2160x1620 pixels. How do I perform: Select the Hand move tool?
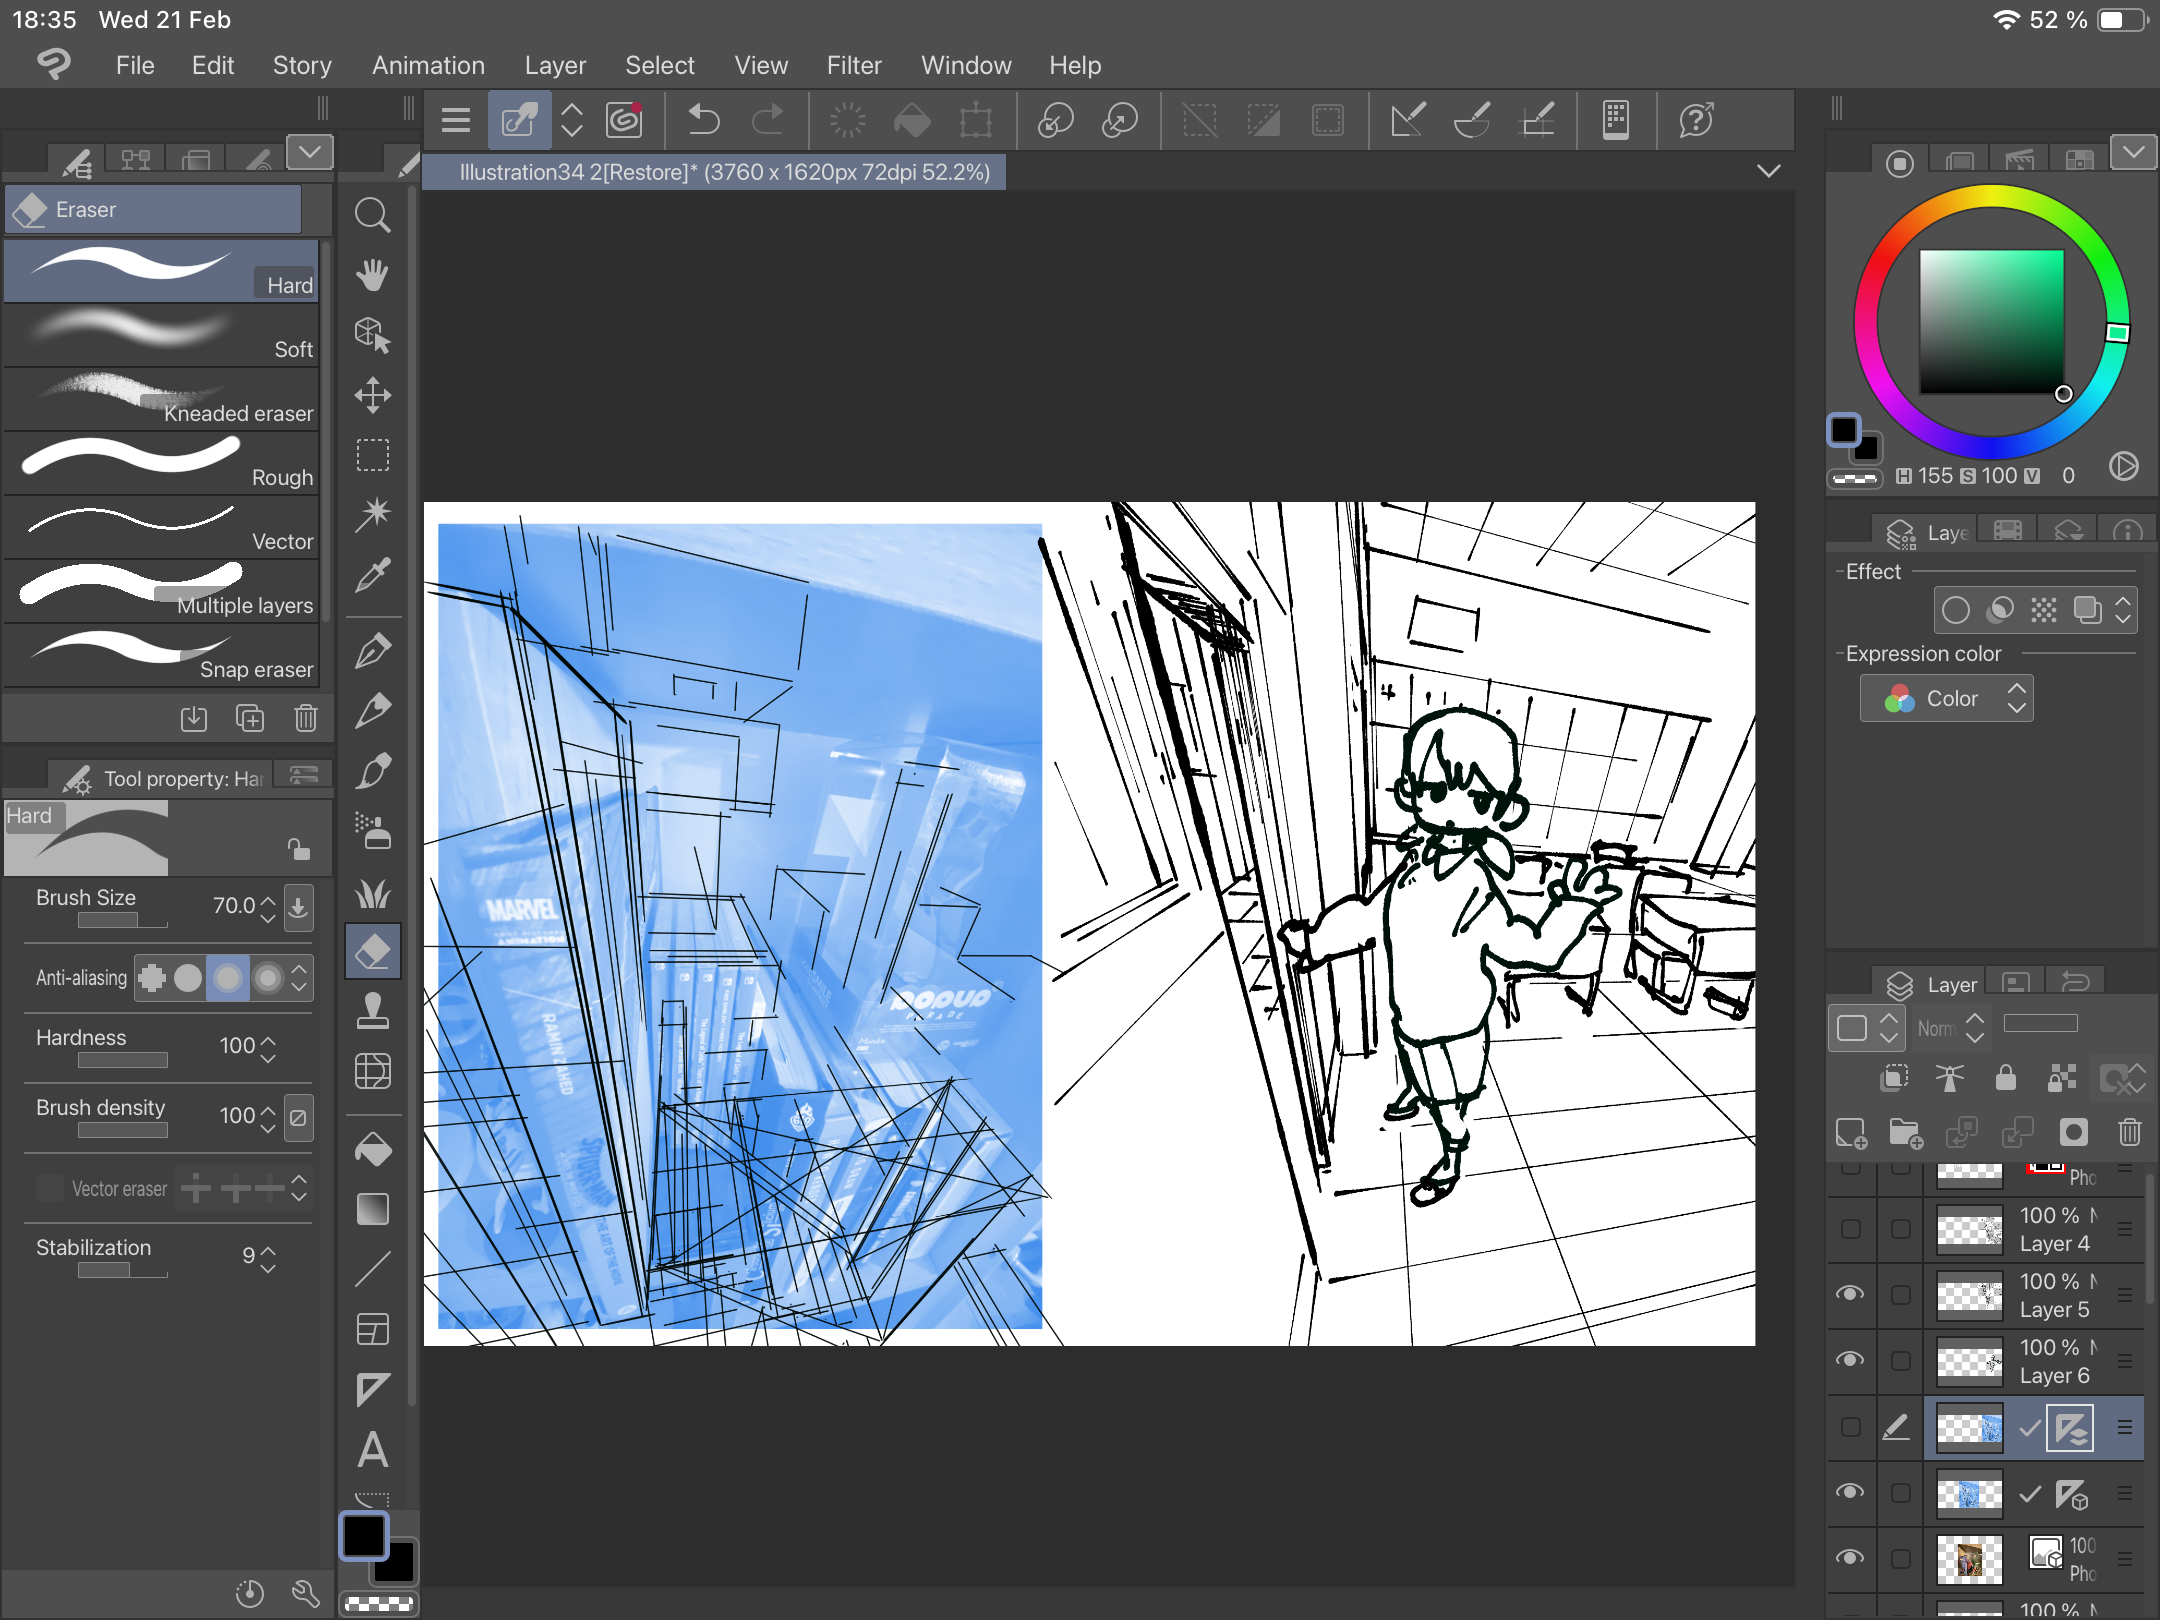(x=372, y=275)
